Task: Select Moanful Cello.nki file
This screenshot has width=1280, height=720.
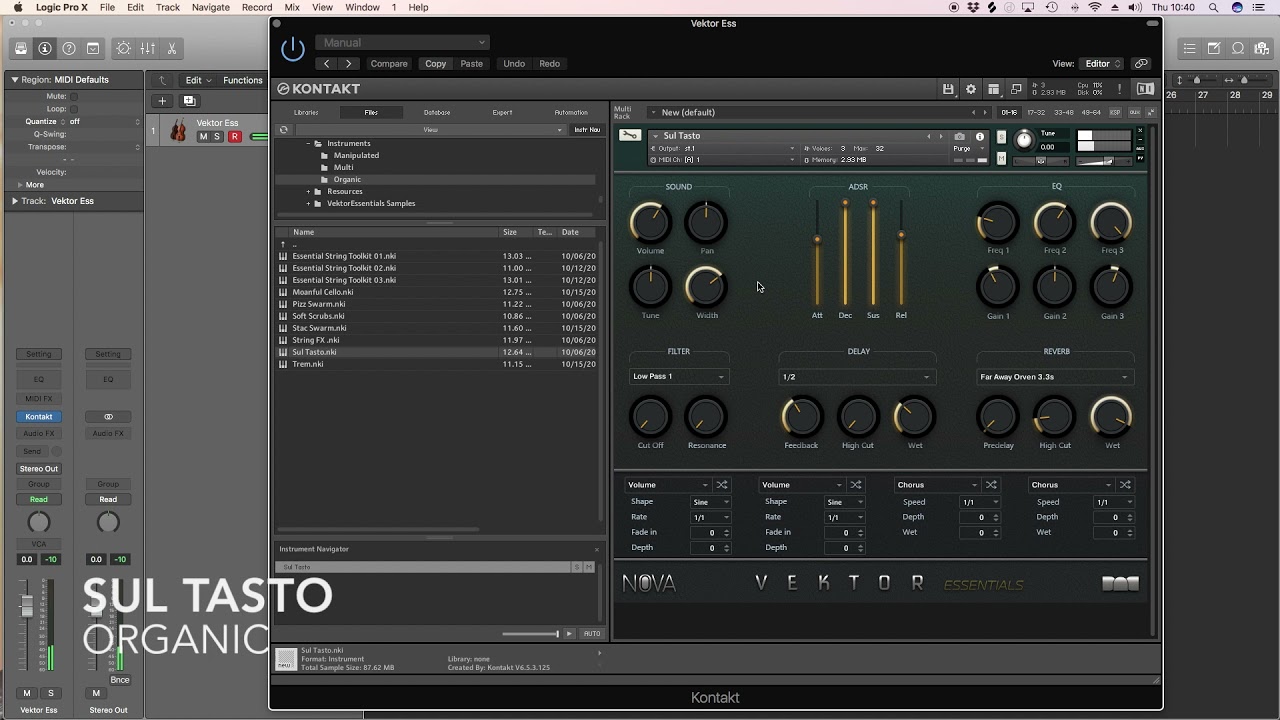Action: (323, 292)
